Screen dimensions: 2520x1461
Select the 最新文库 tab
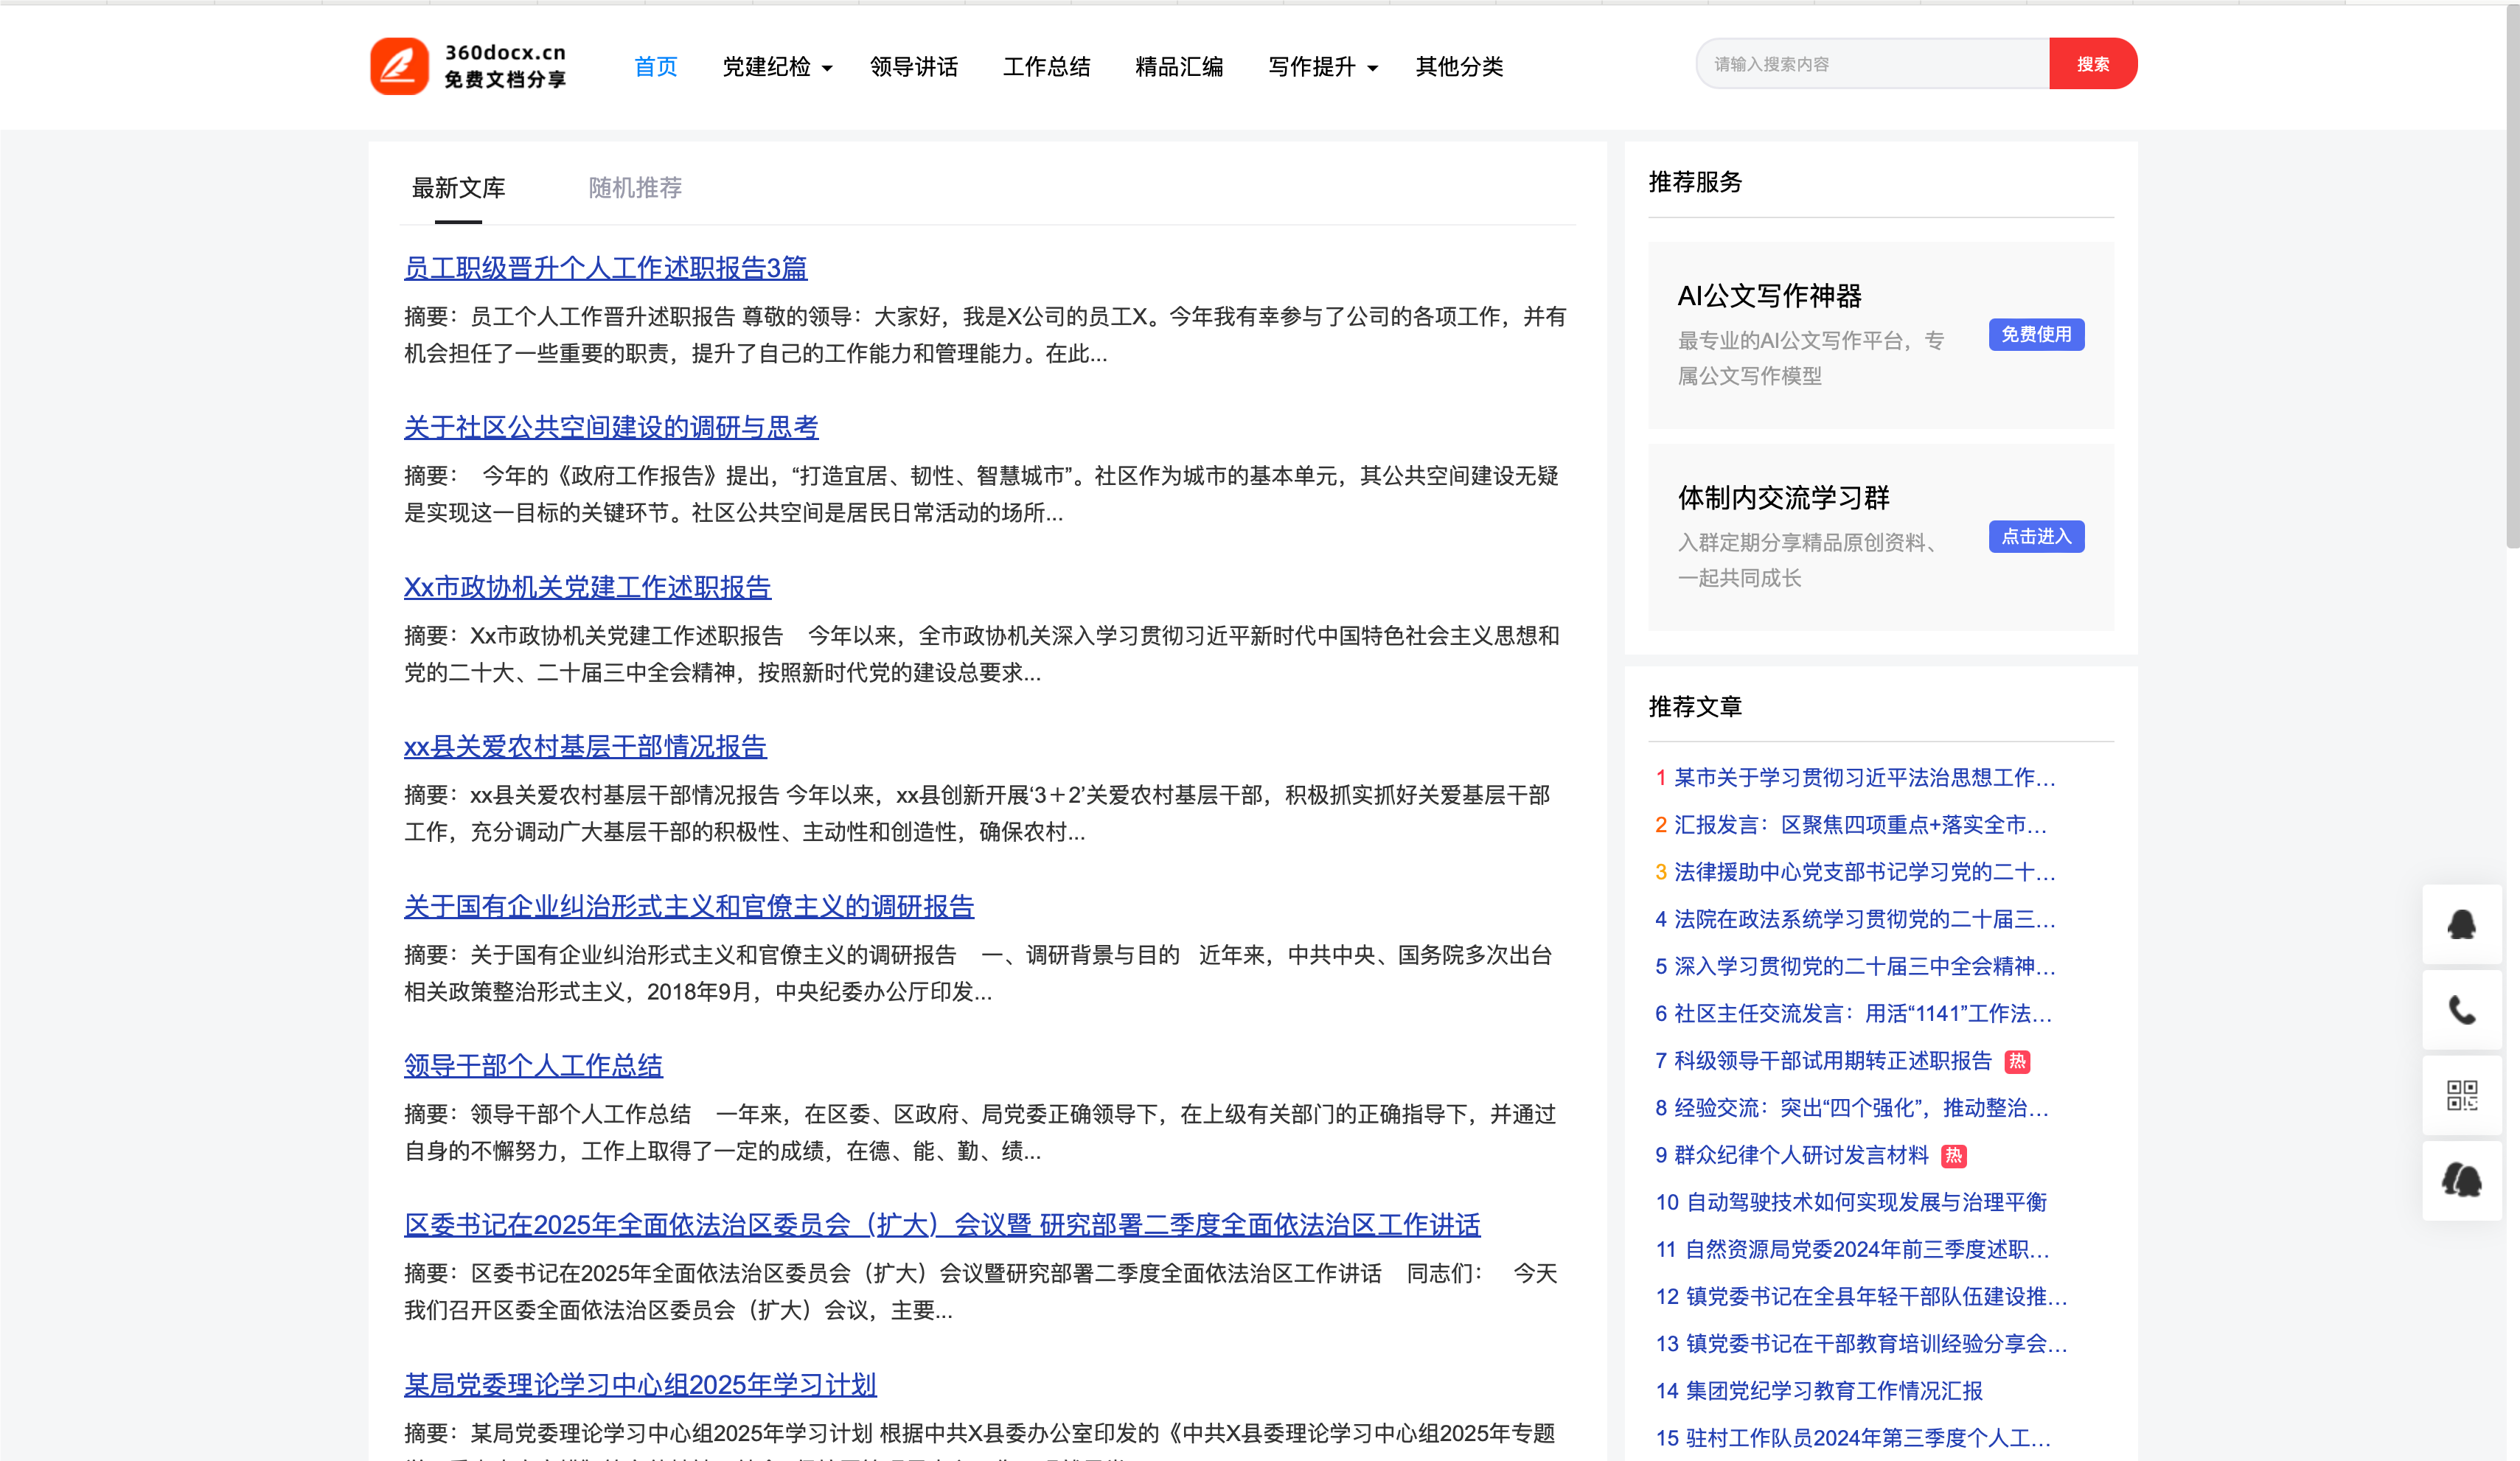pos(458,187)
